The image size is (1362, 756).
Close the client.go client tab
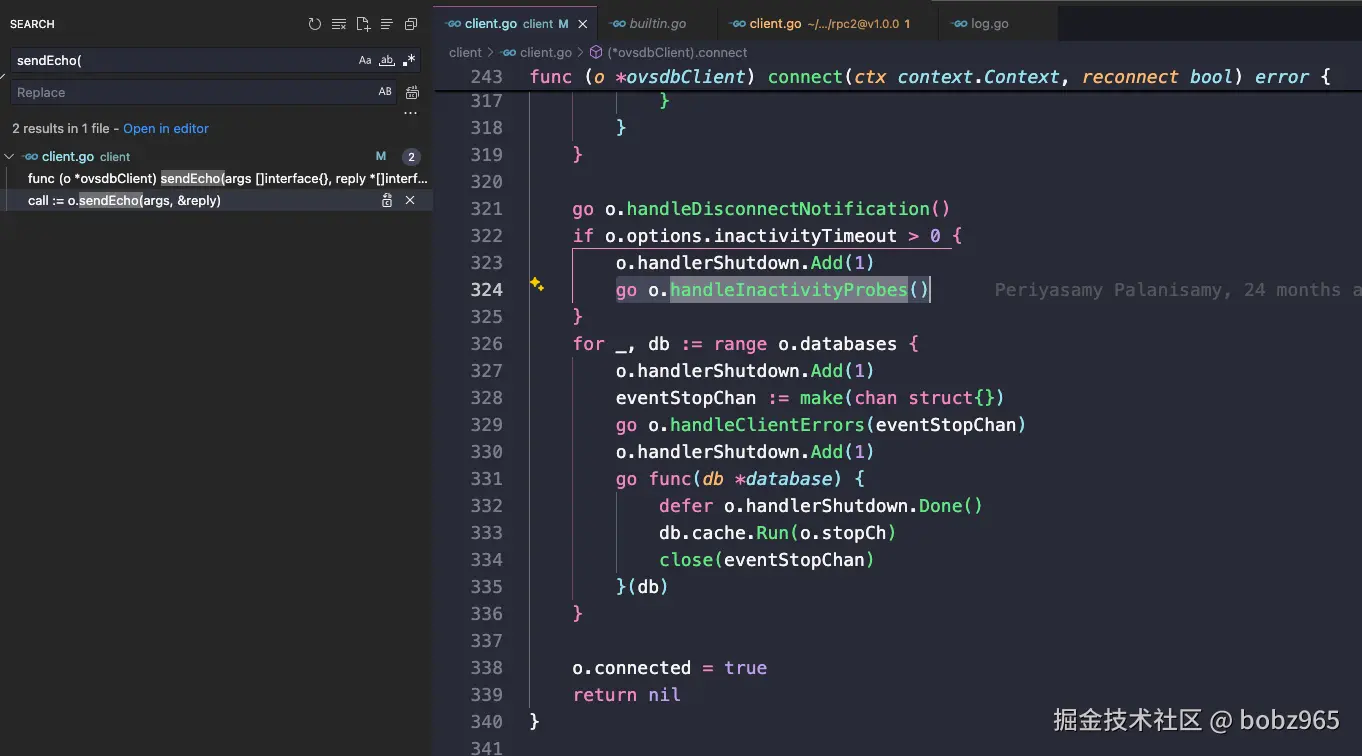point(584,23)
